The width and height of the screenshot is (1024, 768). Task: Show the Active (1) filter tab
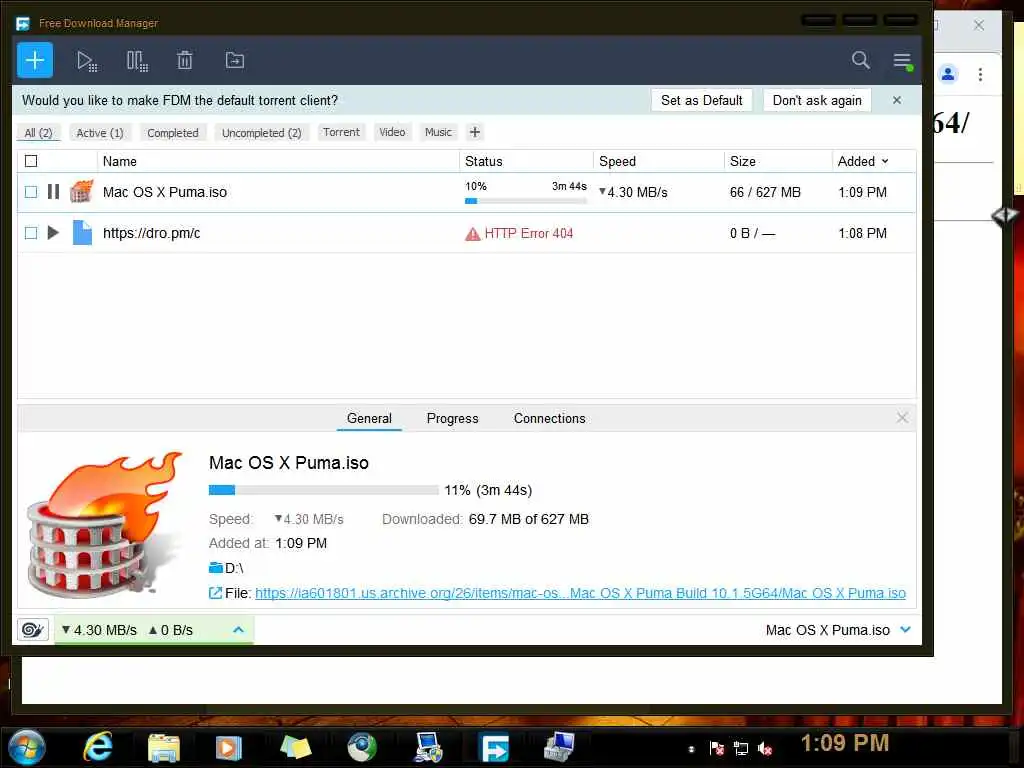[x=100, y=133]
